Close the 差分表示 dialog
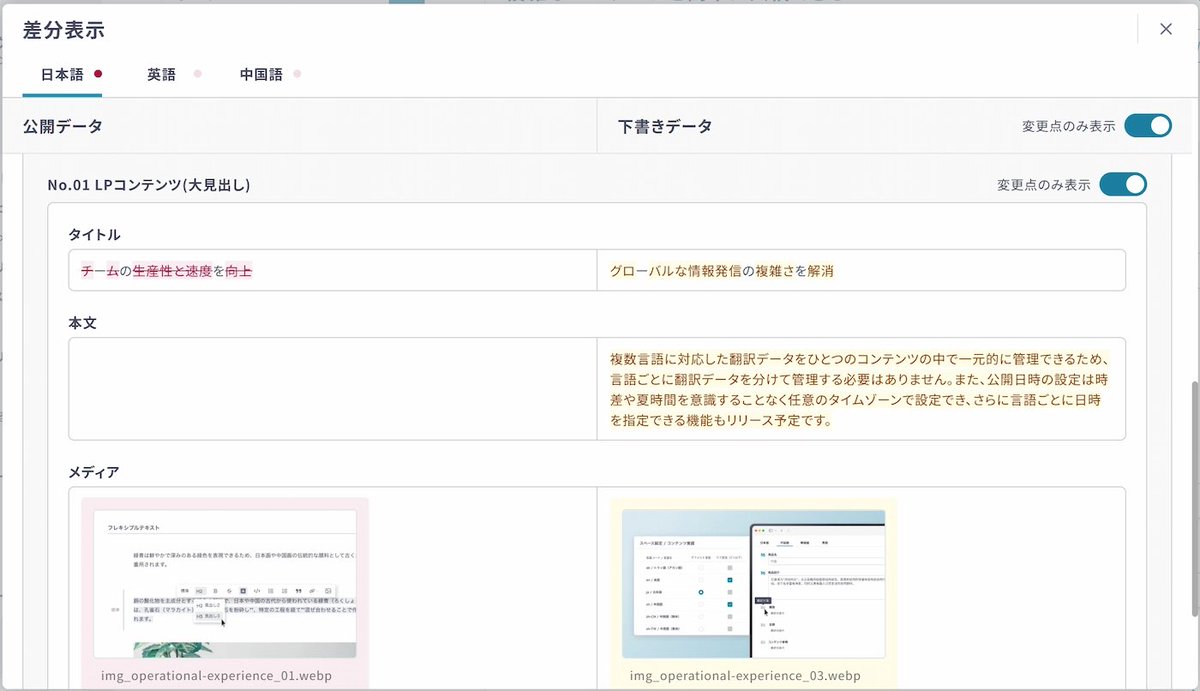The width and height of the screenshot is (1200, 691). tap(1165, 29)
